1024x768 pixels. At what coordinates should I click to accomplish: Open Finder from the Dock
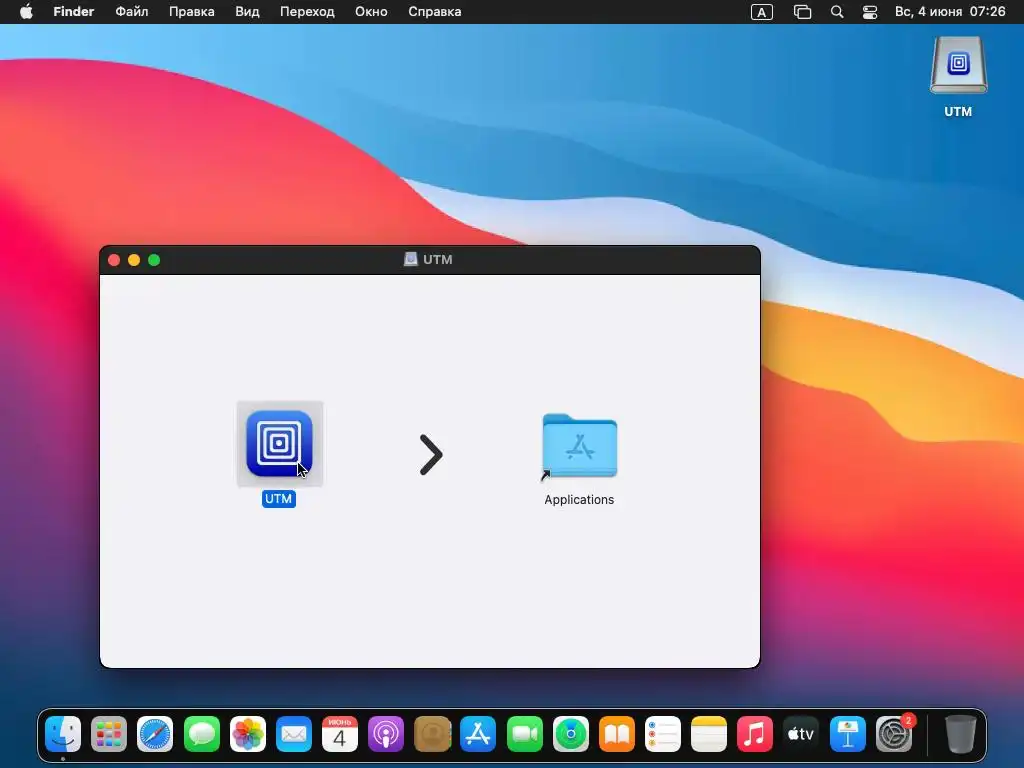(x=63, y=734)
